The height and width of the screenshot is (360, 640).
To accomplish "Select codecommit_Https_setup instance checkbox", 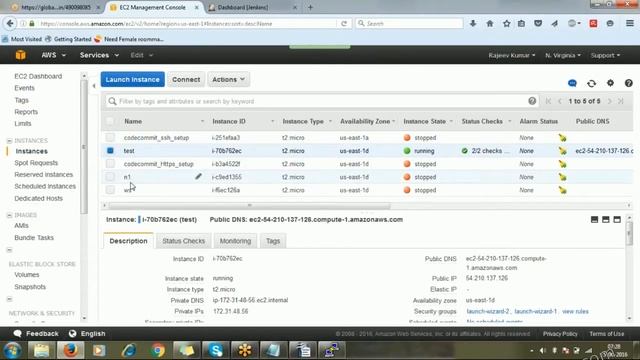I will click(110, 164).
